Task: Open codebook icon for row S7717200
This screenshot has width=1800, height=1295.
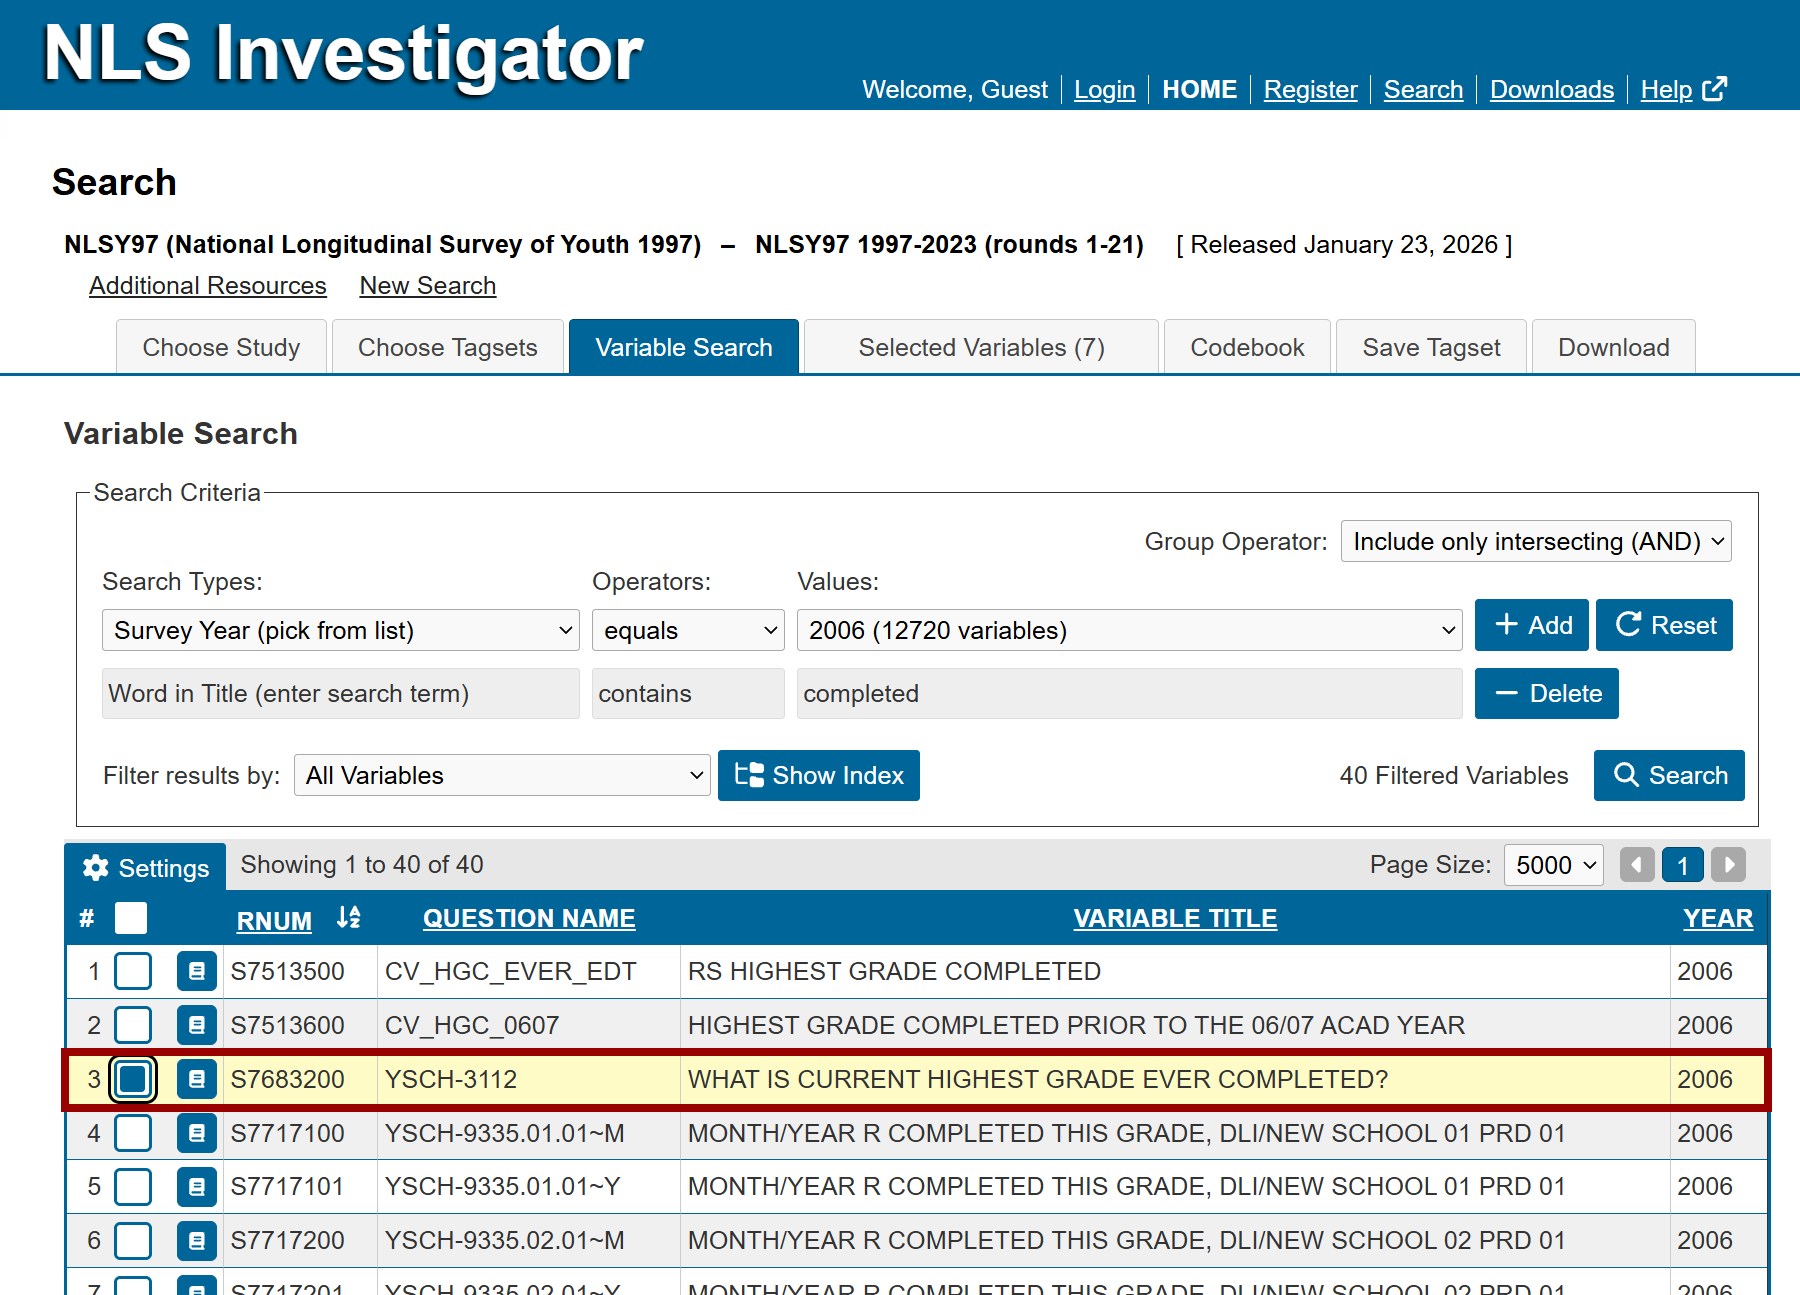Action: [197, 1241]
